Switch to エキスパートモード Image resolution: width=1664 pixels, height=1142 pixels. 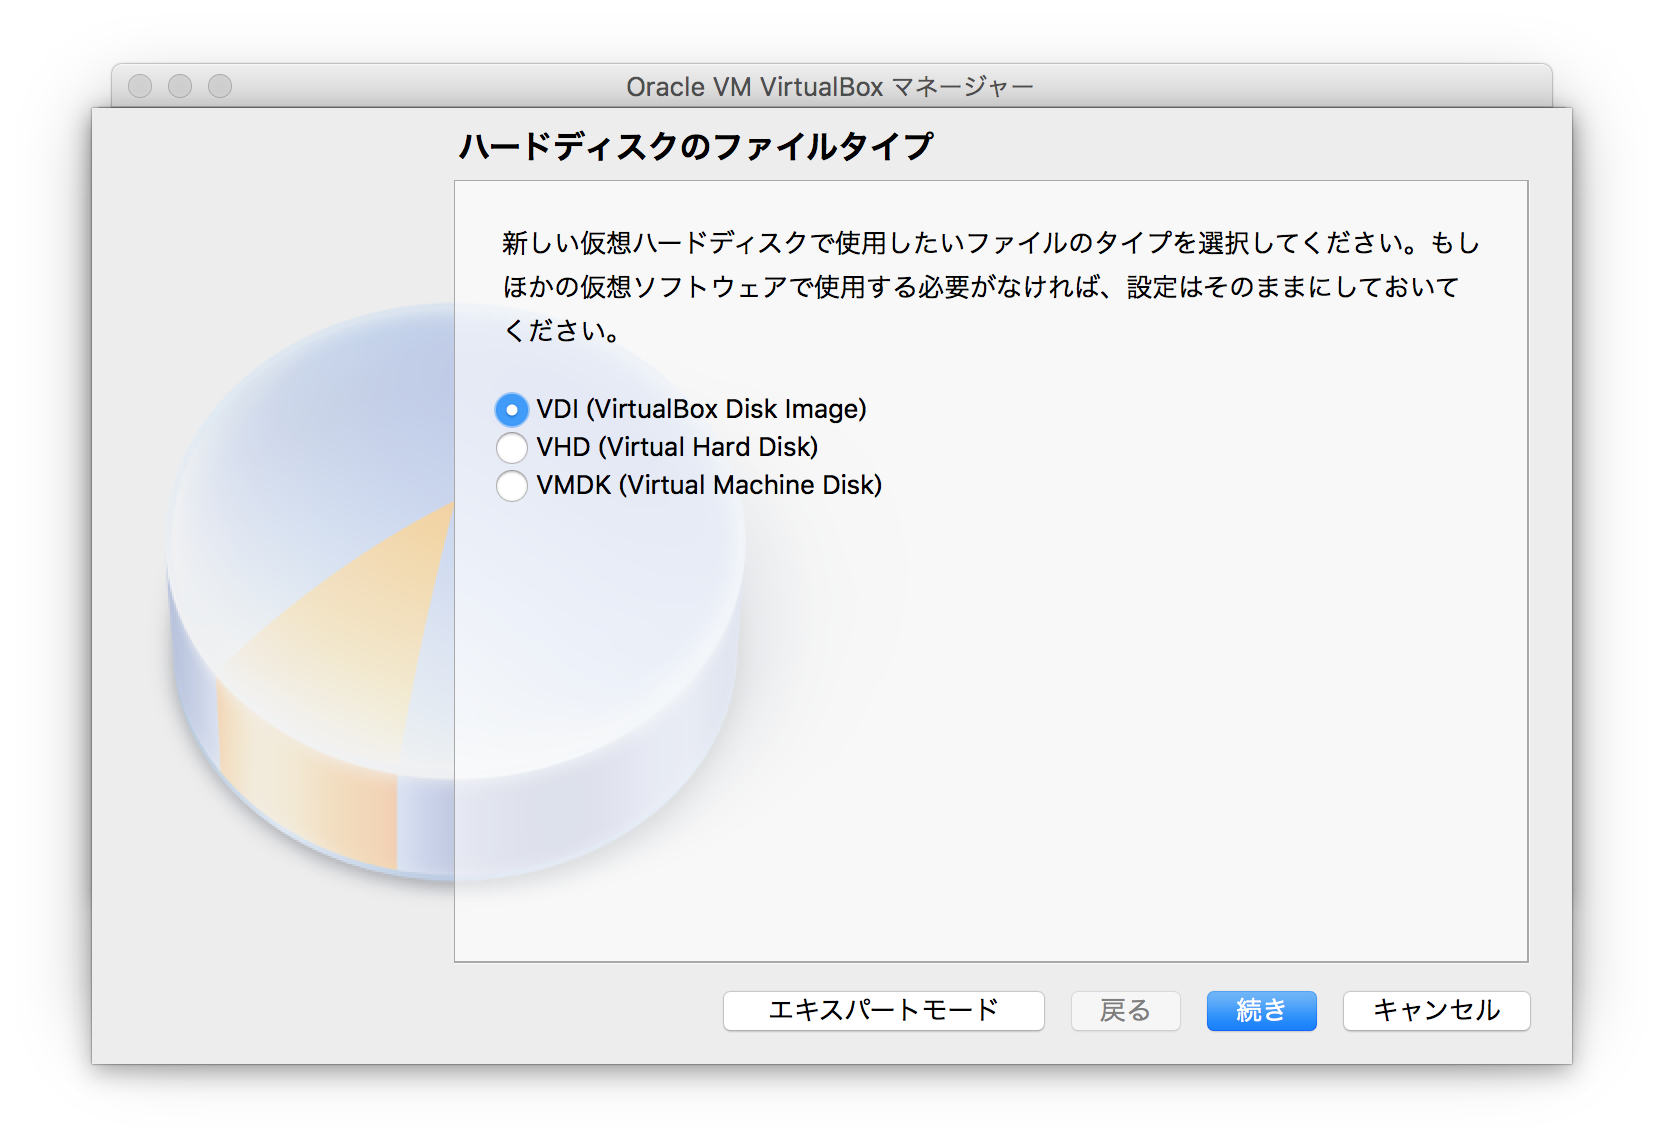coord(882,1010)
